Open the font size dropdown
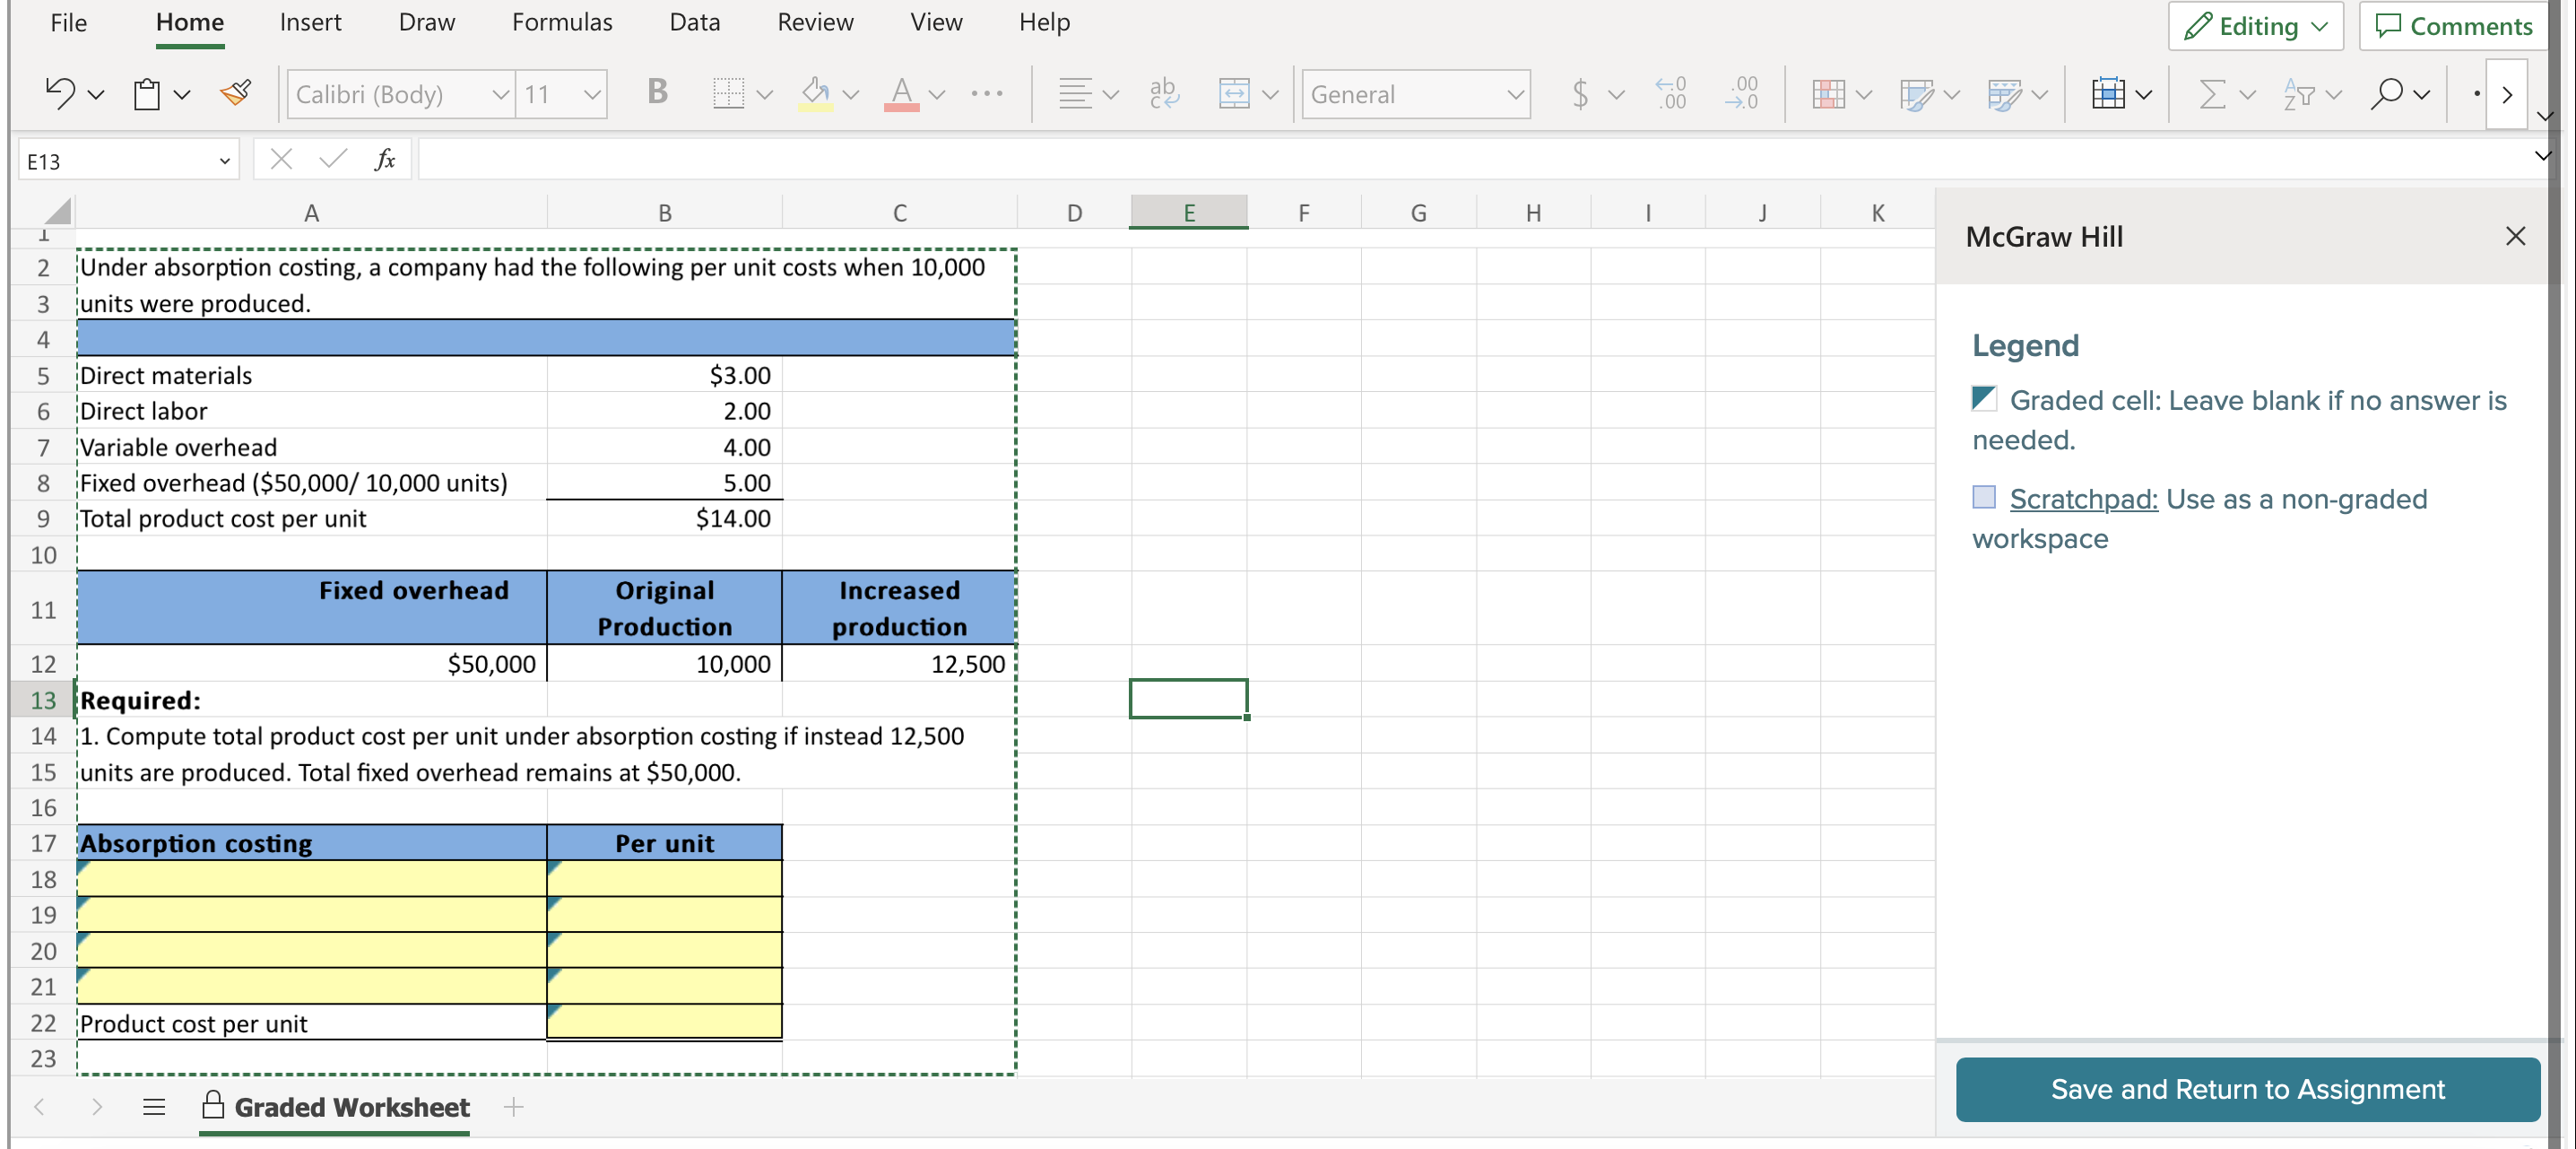The height and width of the screenshot is (1149, 2576). pyautogui.click(x=592, y=95)
